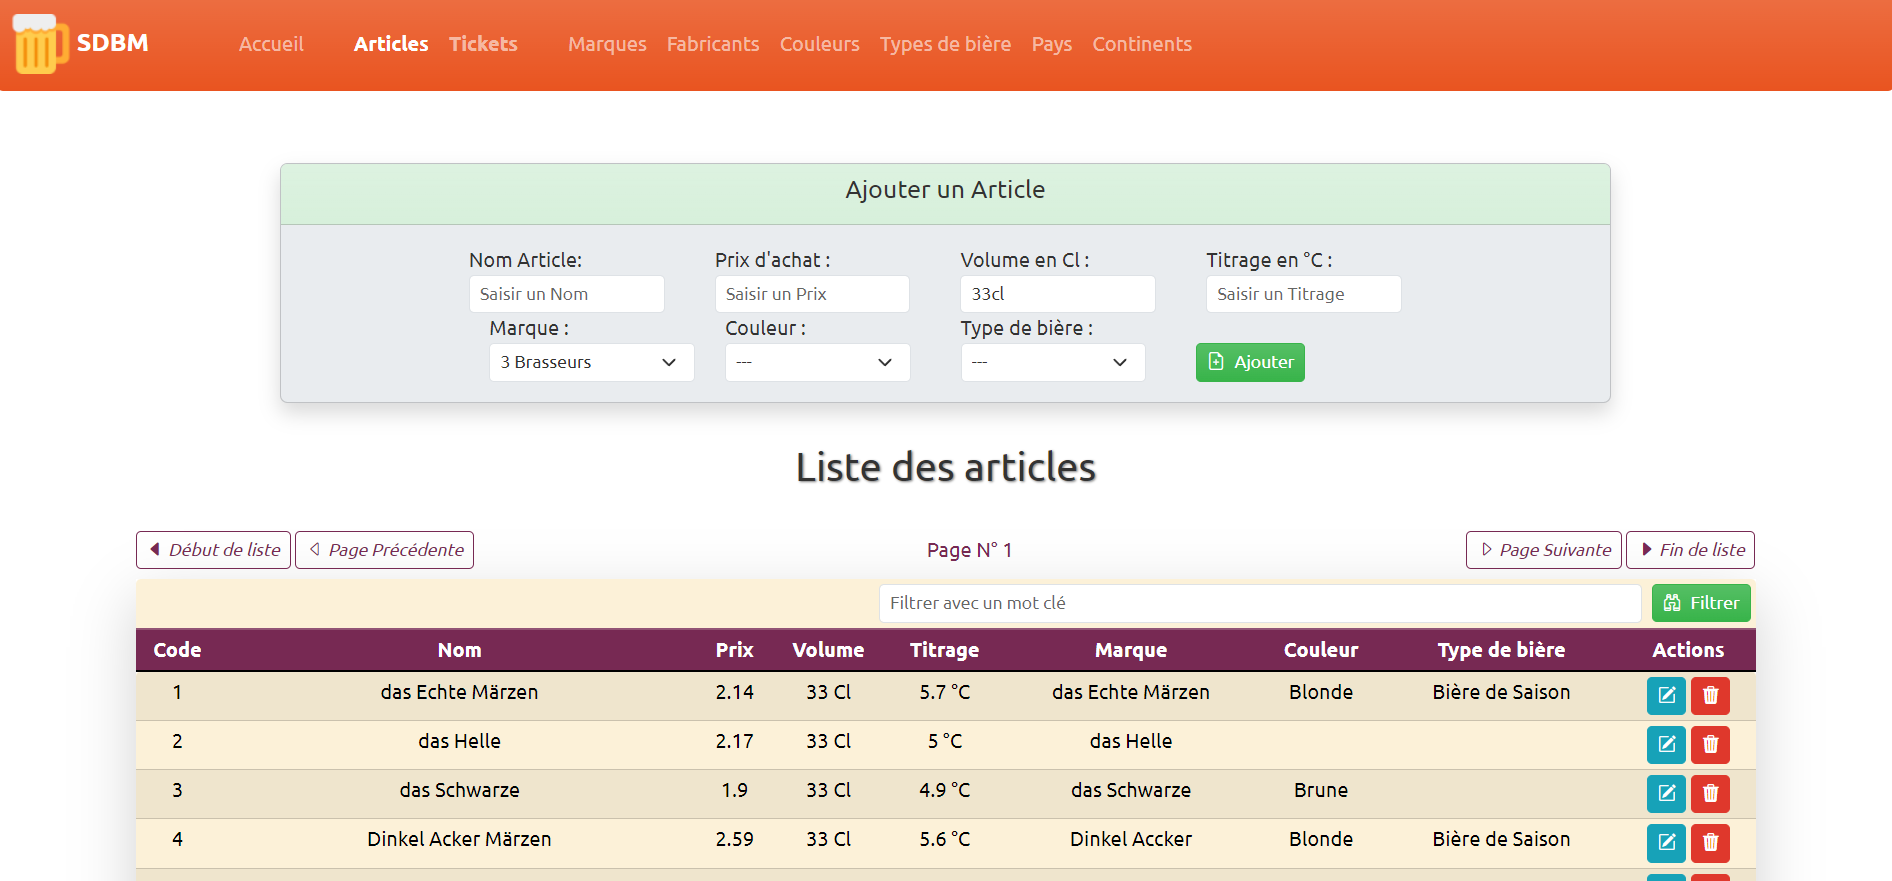Focus the keyword filter input field
1892x881 pixels.
pyautogui.click(x=1259, y=603)
